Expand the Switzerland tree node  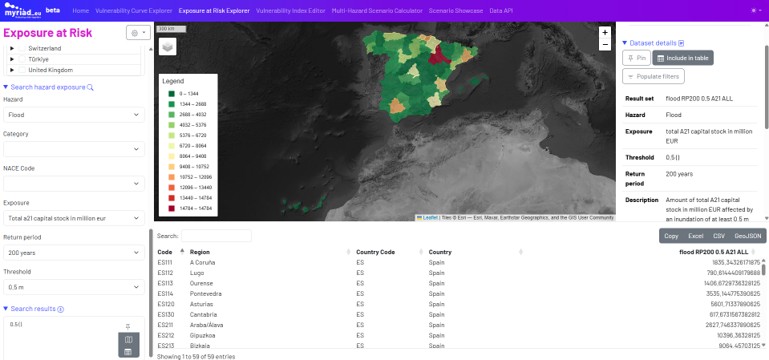12,49
